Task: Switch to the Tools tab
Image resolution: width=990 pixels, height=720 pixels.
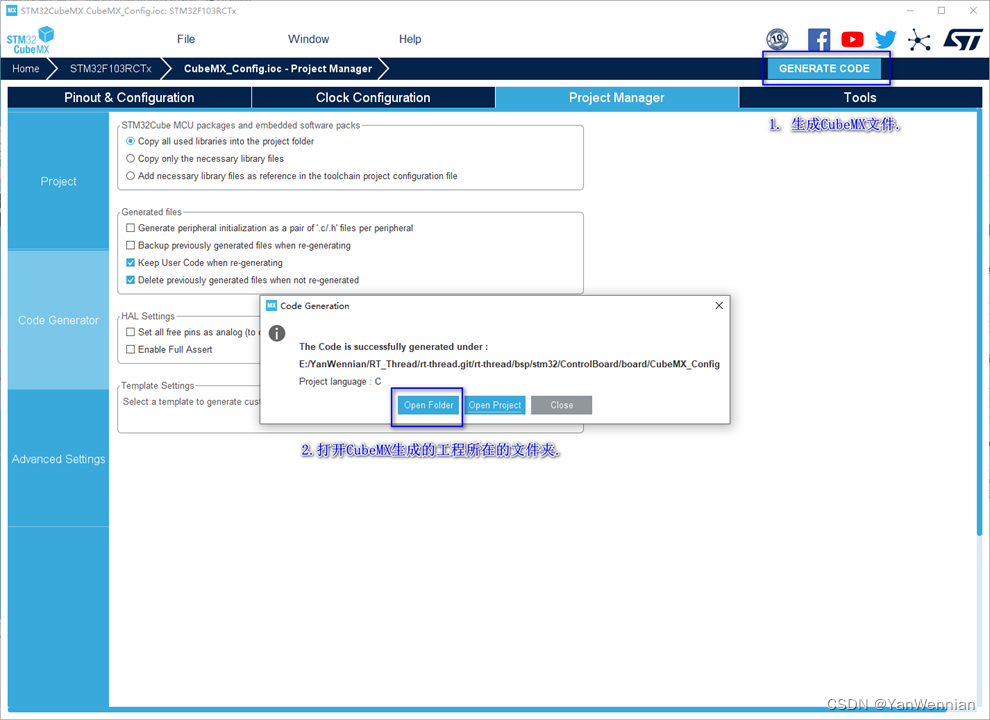Action: (860, 97)
